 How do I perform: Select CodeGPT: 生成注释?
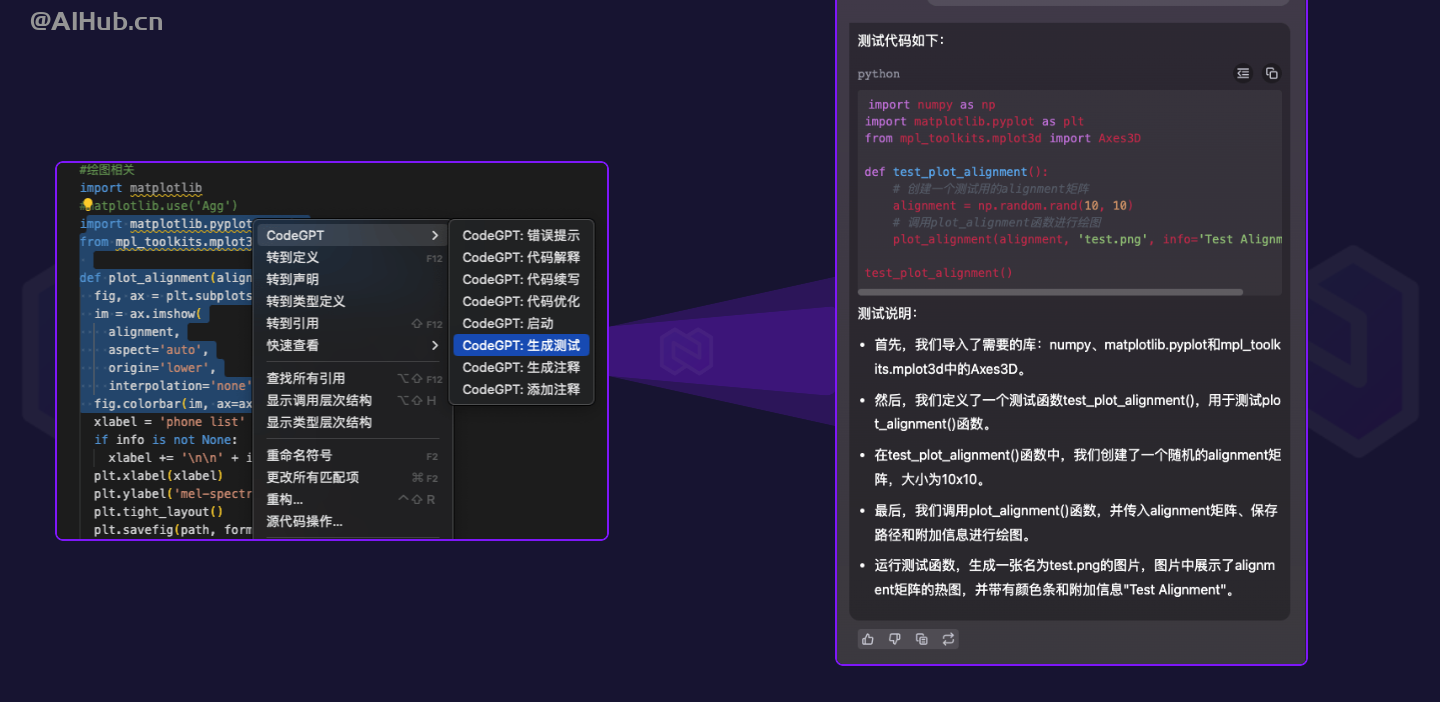click(521, 367)
